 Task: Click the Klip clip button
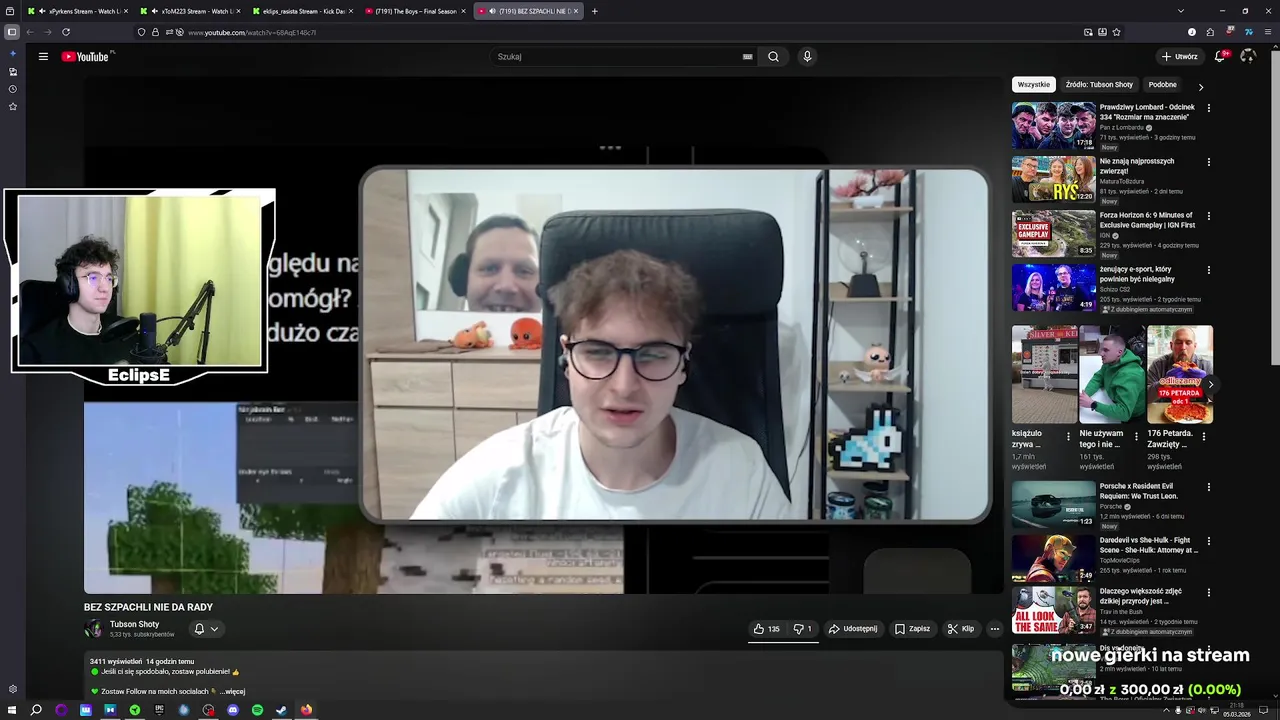click(x=961, y=629)
